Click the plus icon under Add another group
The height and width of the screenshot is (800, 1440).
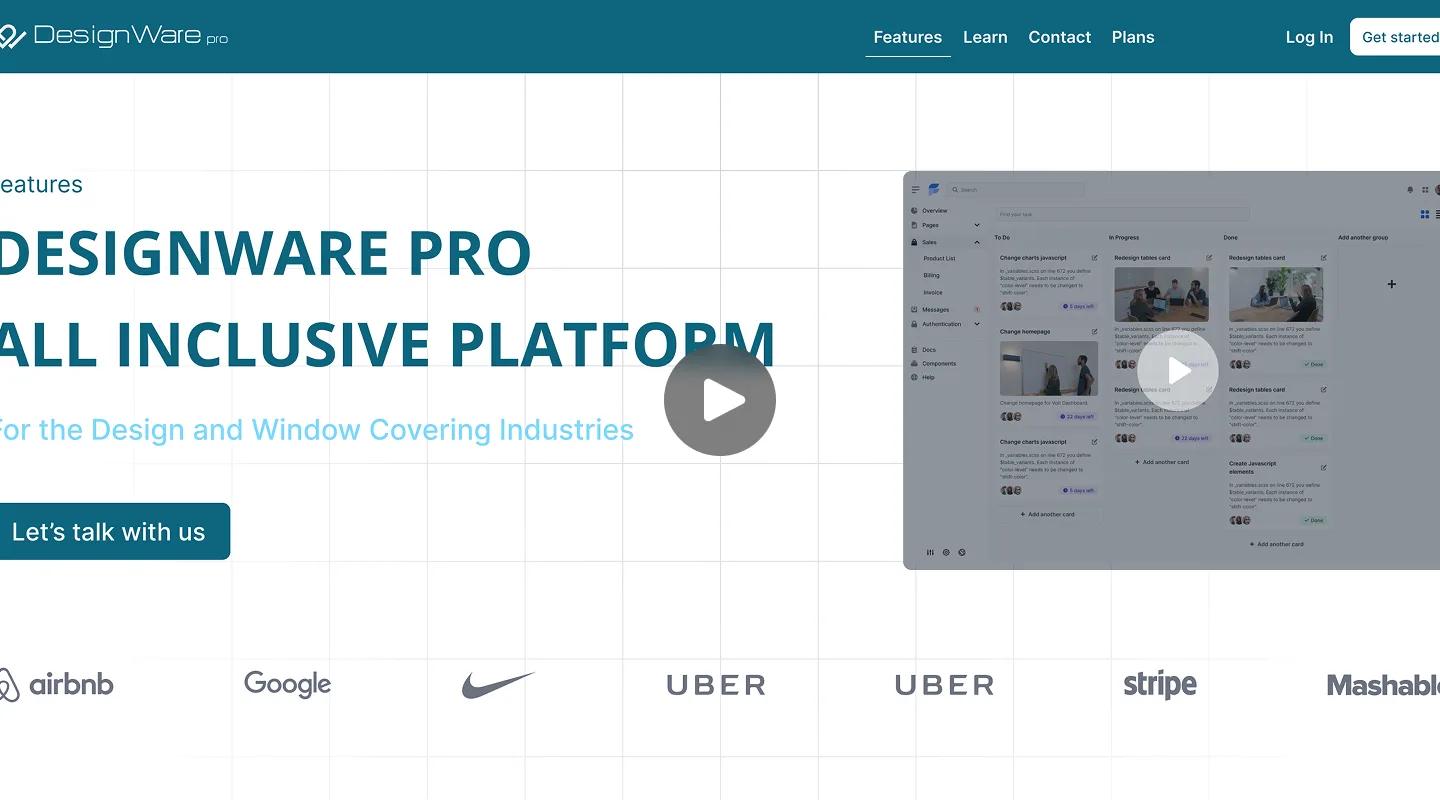pyautogui.click(x=1391, y=284)
